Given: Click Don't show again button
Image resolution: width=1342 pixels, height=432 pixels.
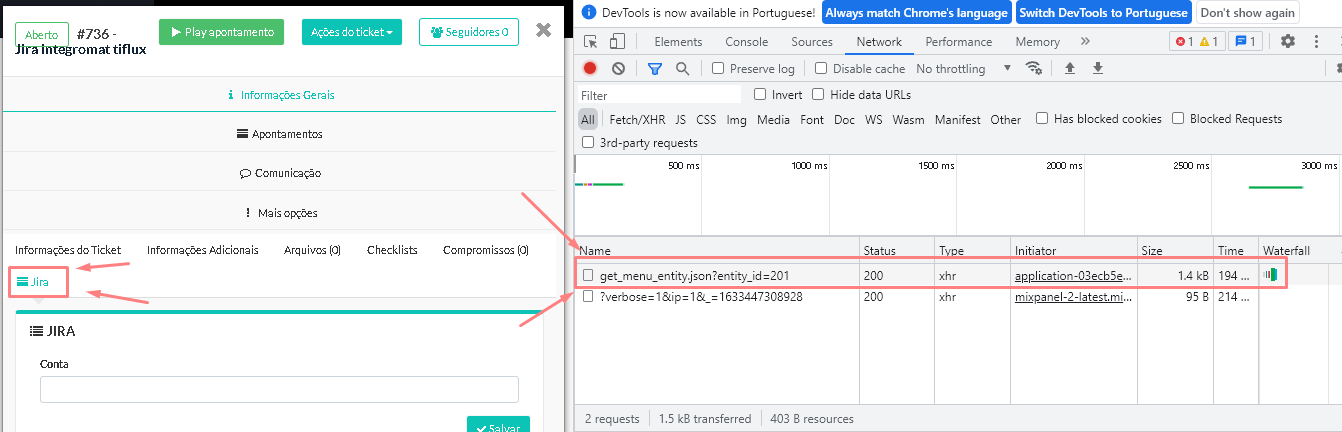Looking at the screenshot, I should (x=1247, y=13).
